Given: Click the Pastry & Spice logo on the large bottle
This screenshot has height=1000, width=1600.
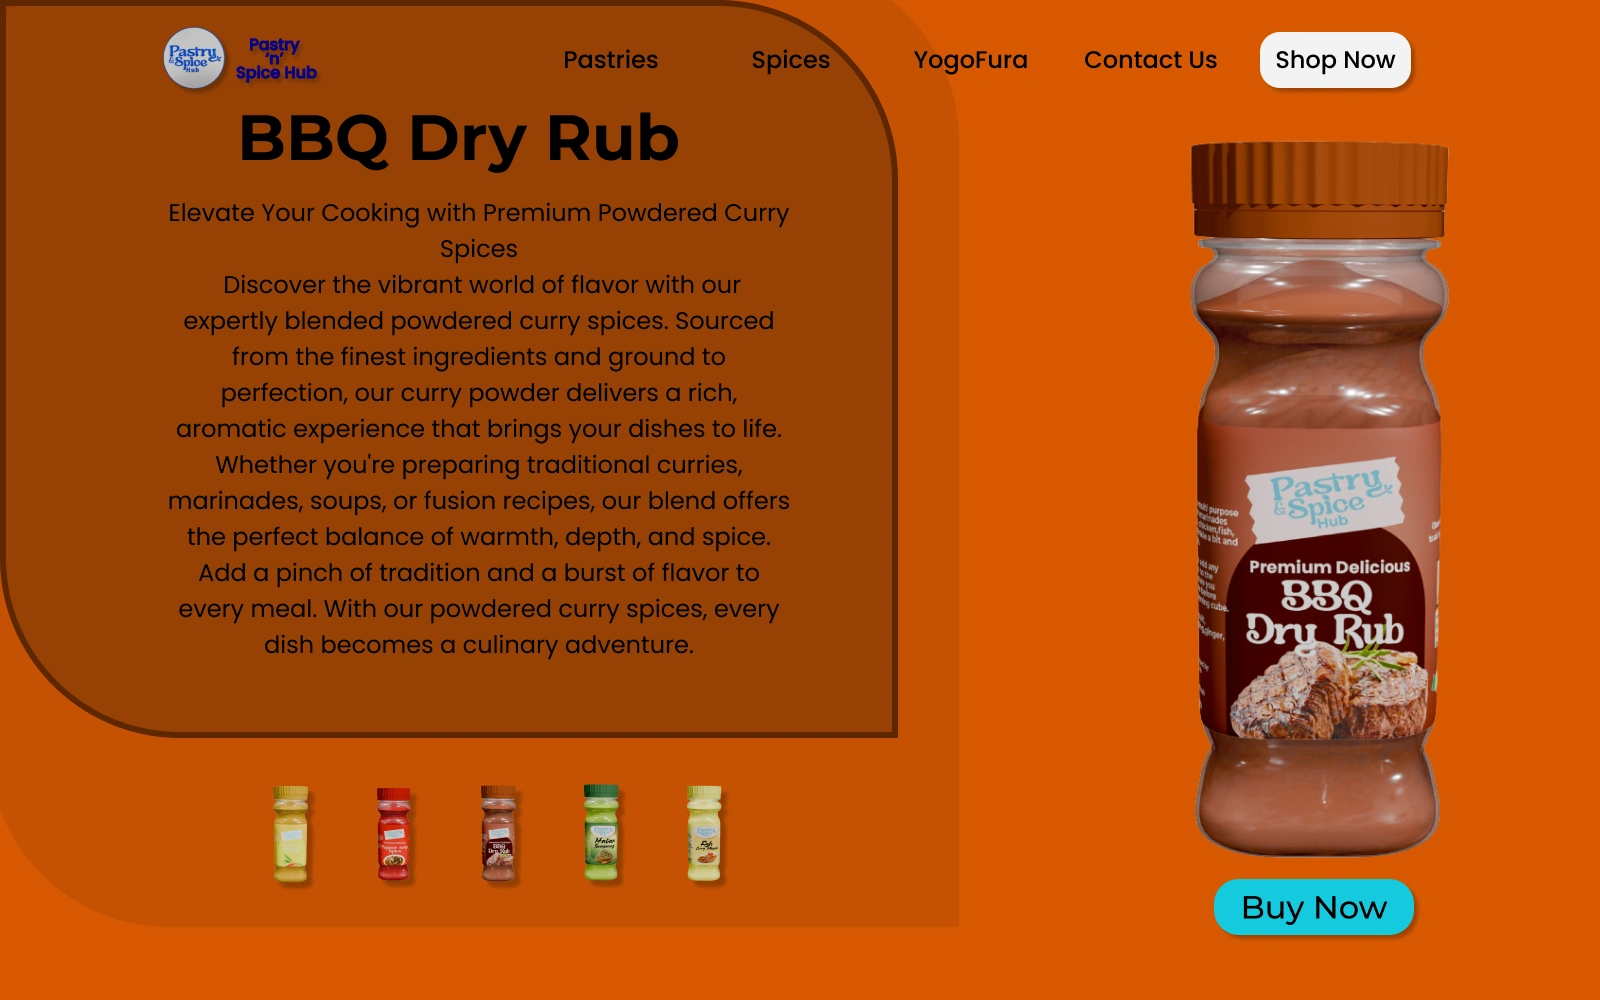Looking at the screenshot, I should tap(1326, 499).
